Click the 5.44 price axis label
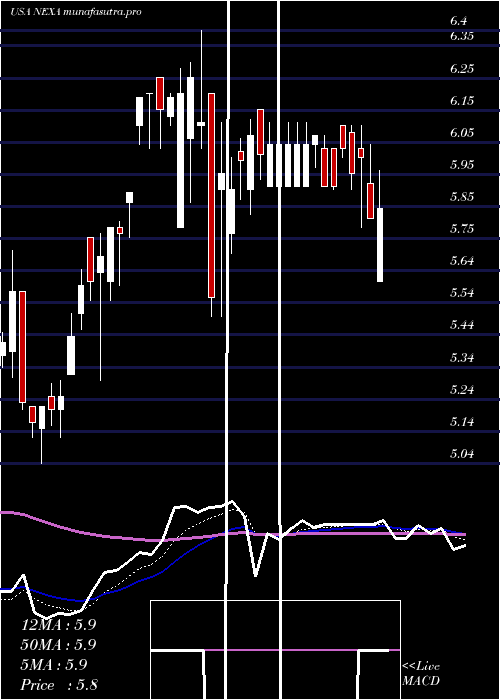Screen dimensions: 500x700 click(462, 325)
